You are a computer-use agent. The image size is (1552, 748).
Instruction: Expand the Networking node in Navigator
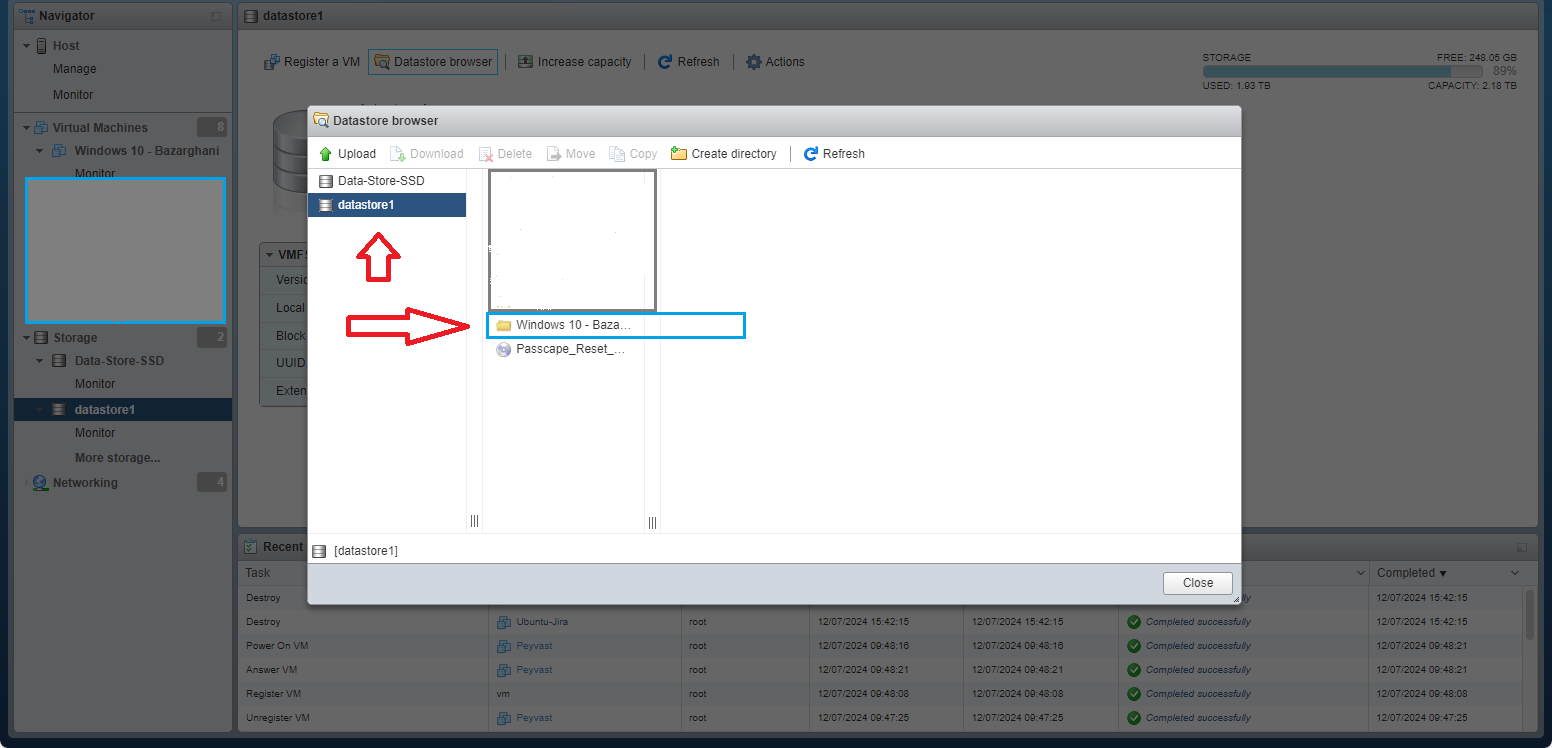[27, 483]
